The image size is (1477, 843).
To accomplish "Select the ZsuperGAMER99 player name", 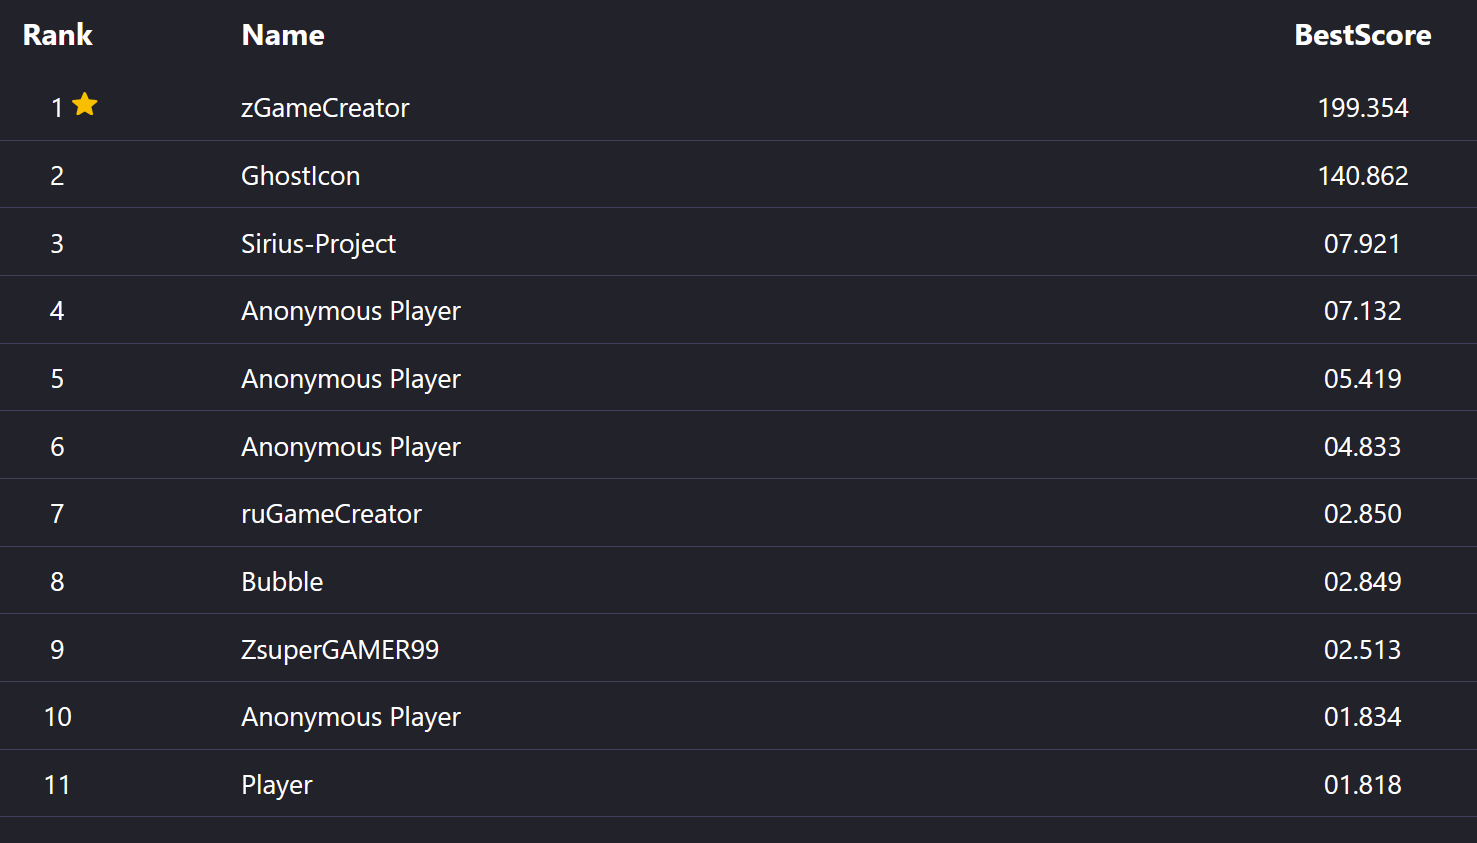I will 340,650.
